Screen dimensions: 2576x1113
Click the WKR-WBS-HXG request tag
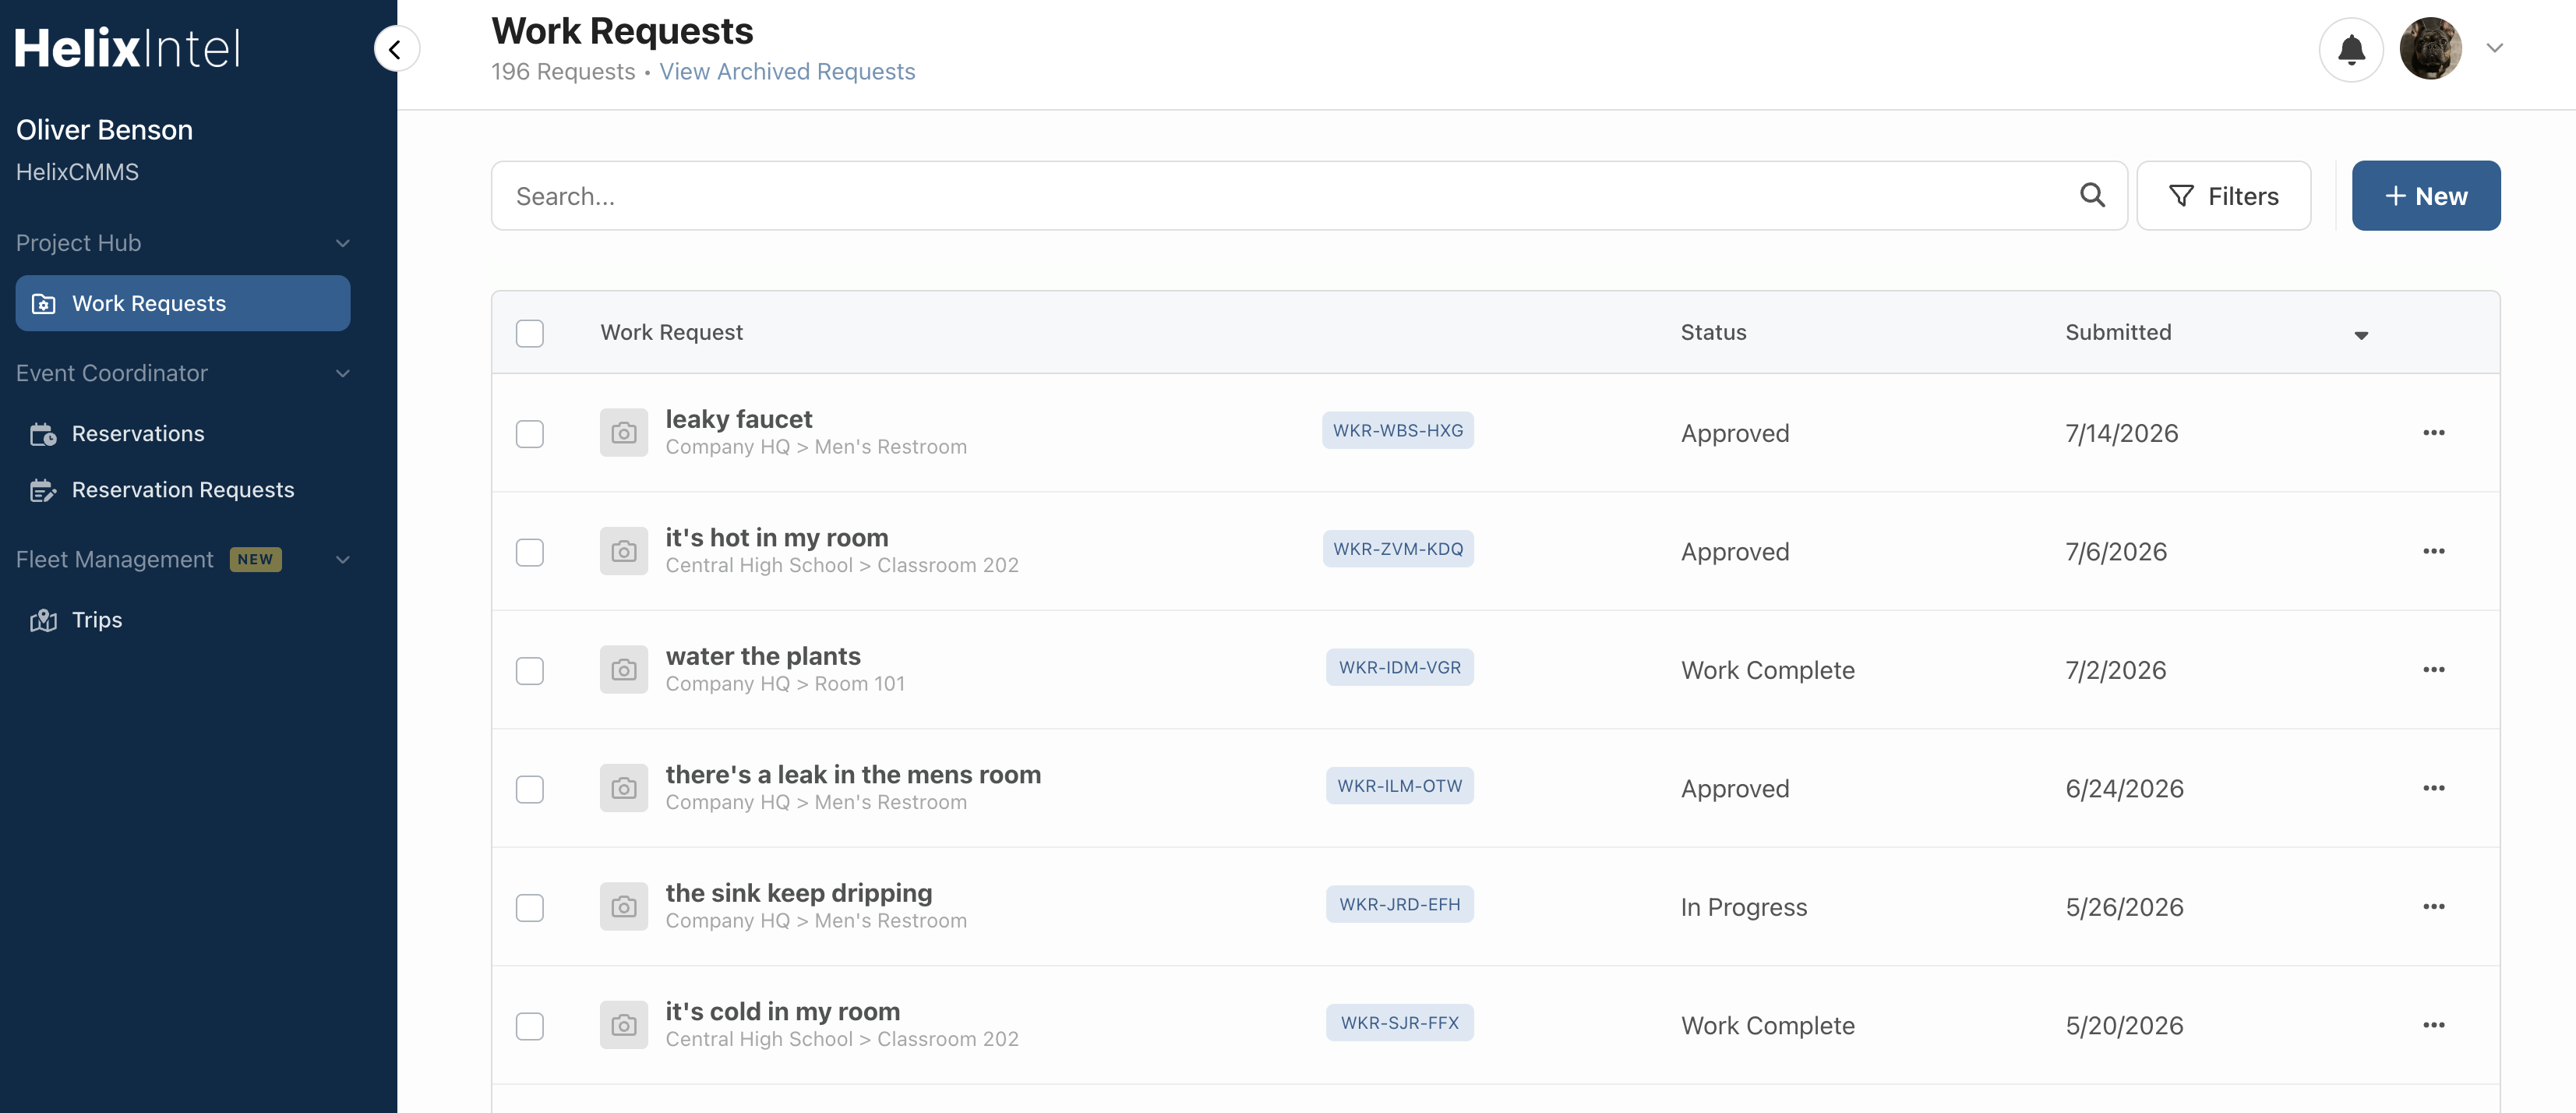(1398, 431)
